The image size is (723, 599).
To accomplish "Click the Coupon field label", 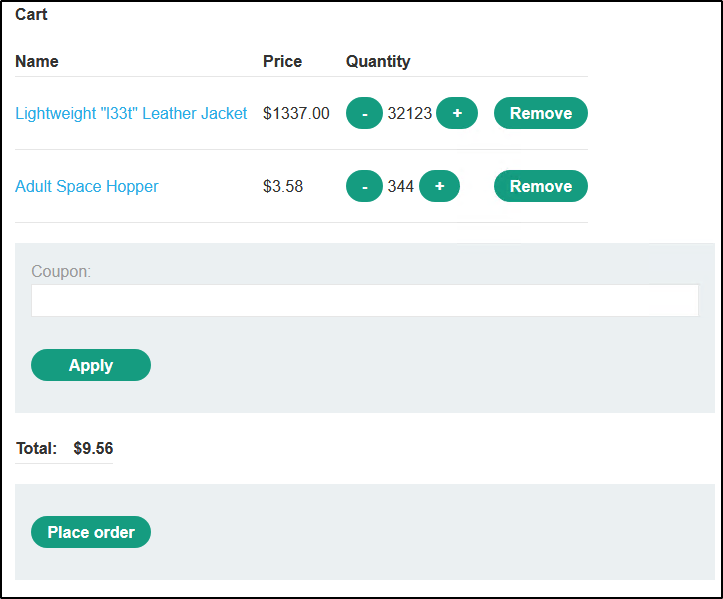I will 61,271.
